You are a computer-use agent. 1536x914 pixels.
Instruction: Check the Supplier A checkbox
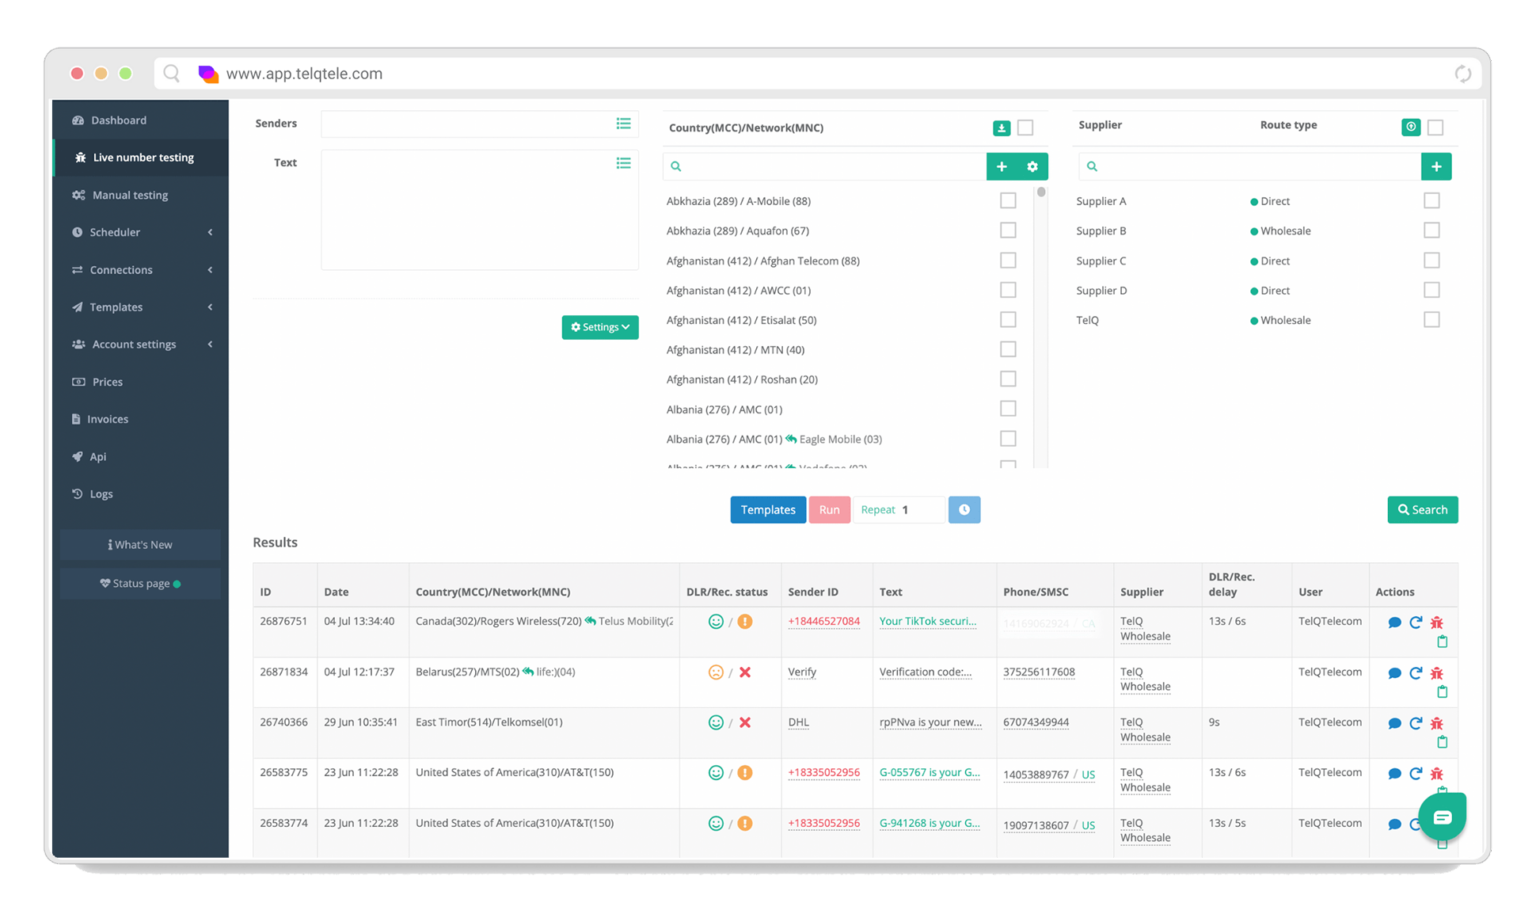1431,201
